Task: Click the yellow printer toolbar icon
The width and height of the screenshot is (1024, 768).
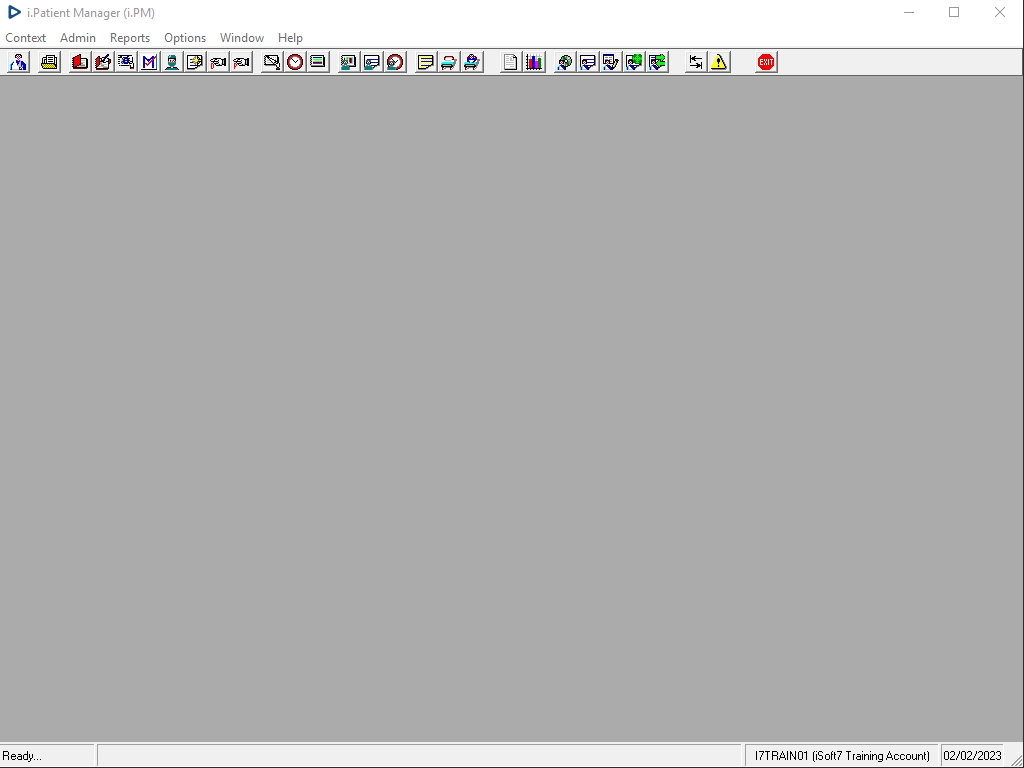Action: 49,62
